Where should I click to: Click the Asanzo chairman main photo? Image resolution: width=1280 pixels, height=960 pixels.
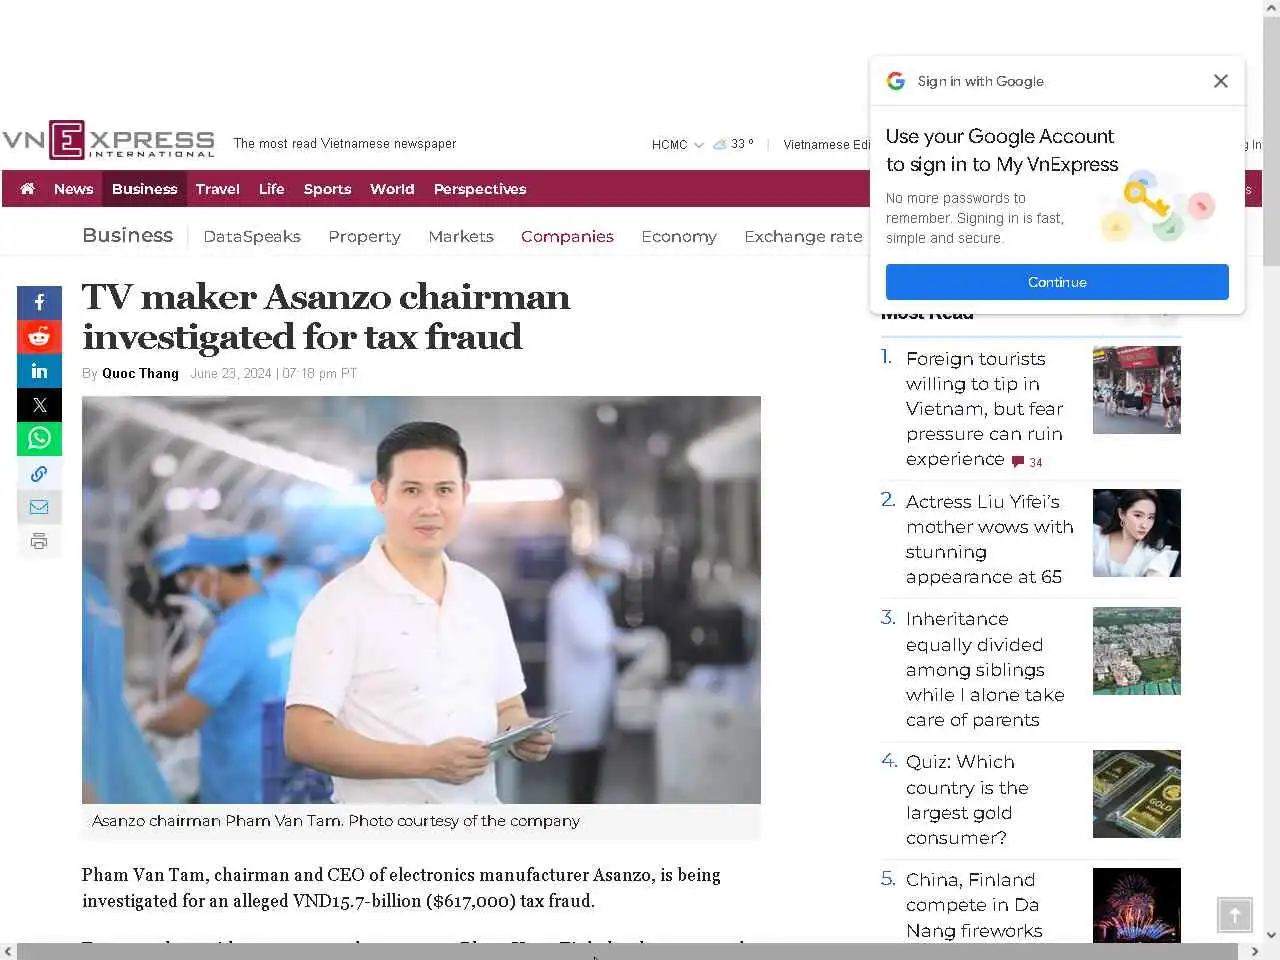421,600
